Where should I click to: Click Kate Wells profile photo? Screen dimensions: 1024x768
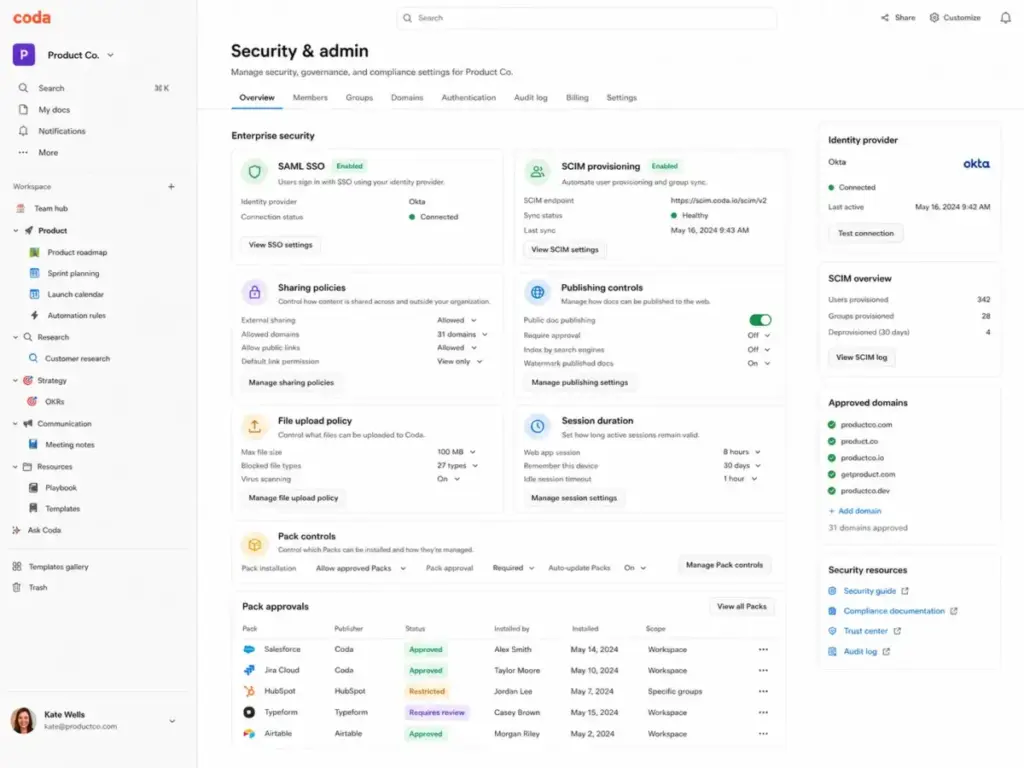pos(24,720)
